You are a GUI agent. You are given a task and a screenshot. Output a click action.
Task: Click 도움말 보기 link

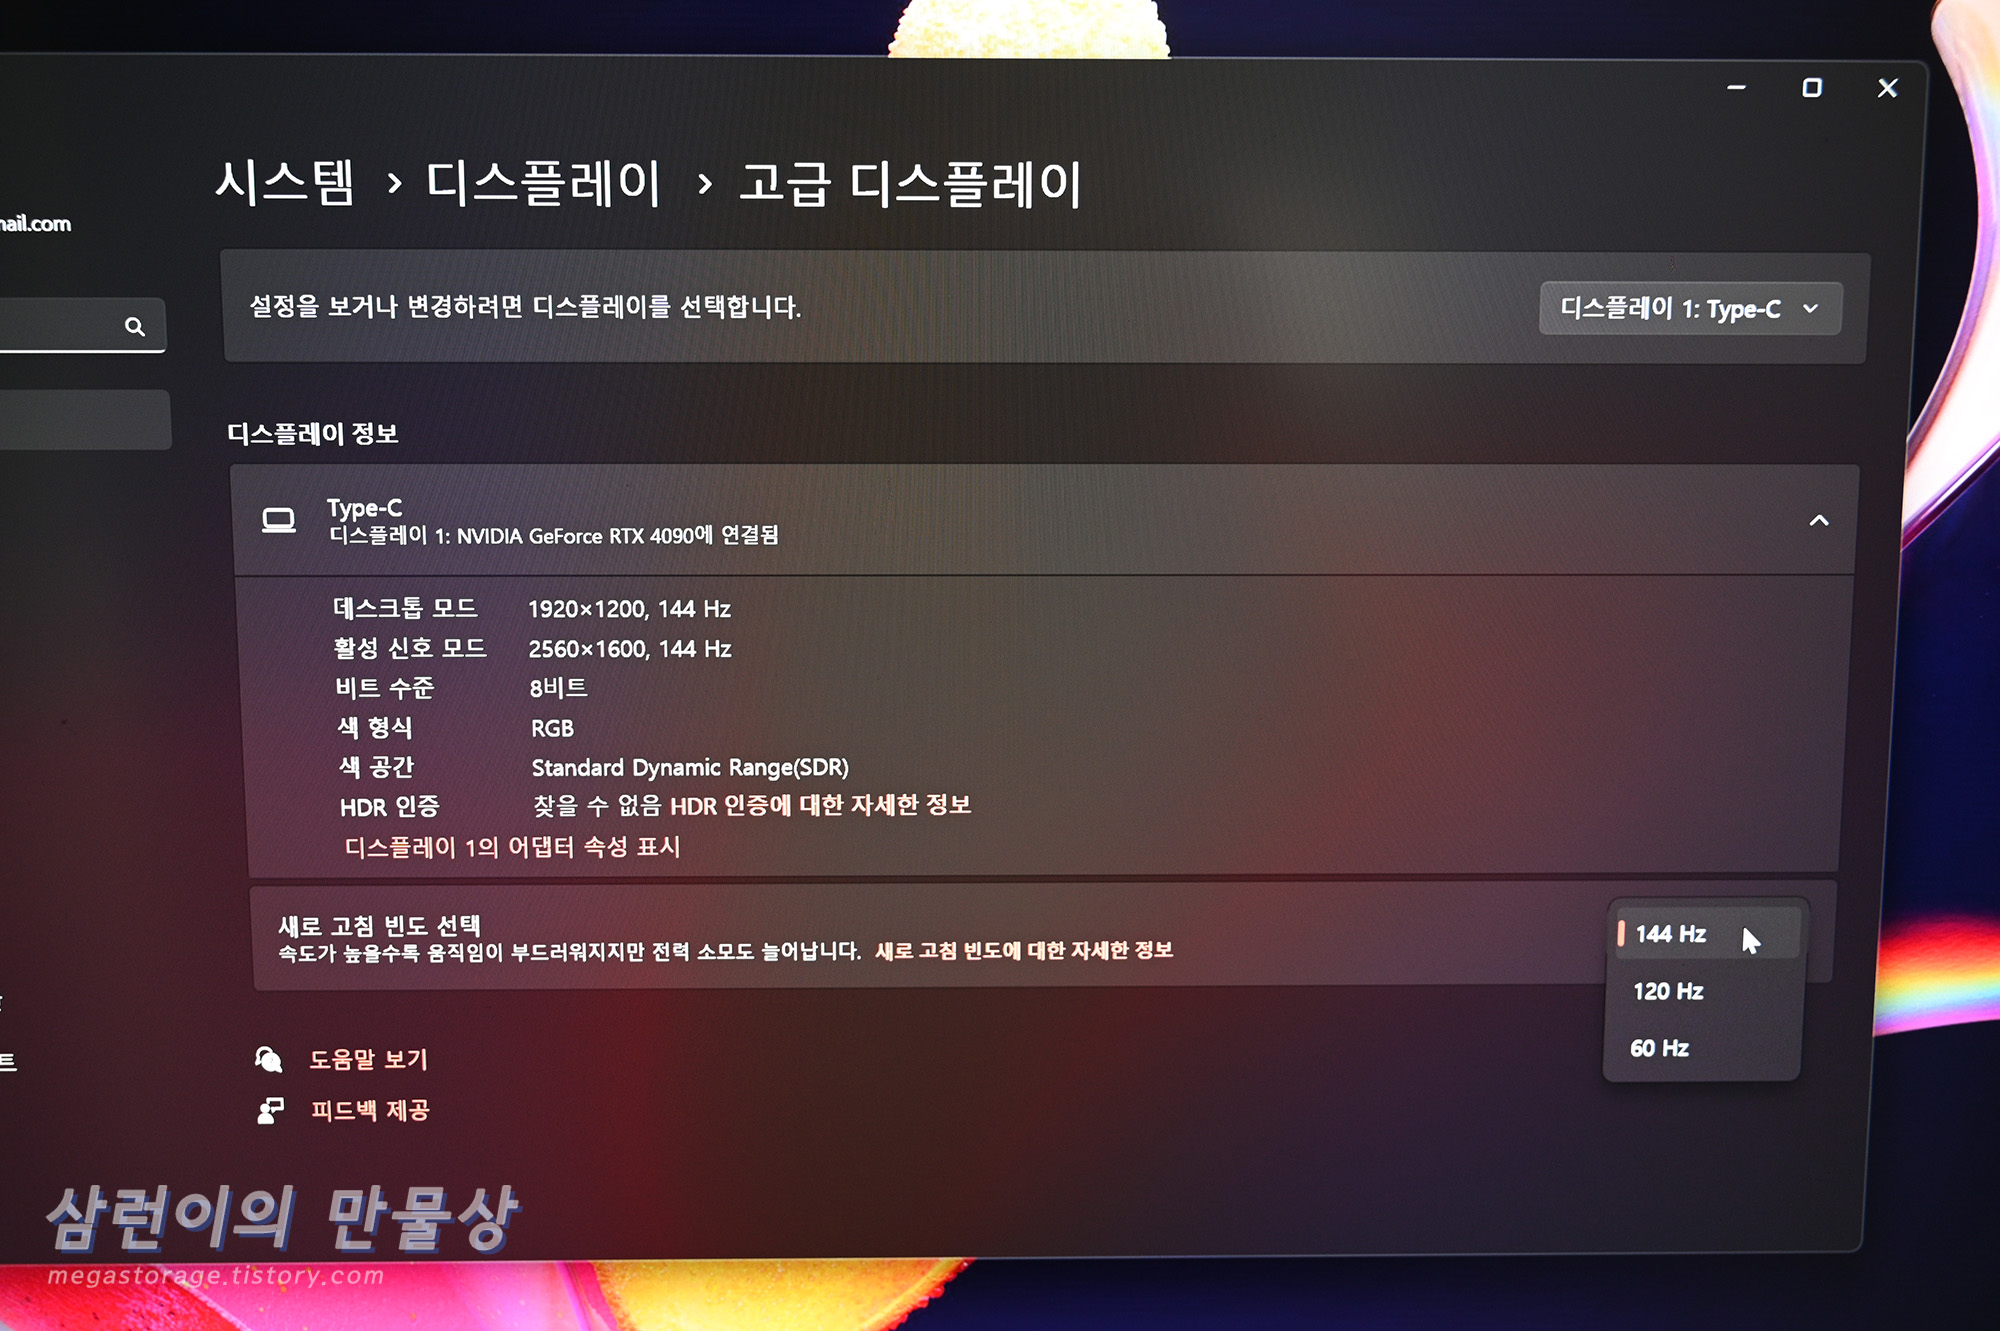pos(368,1059)
